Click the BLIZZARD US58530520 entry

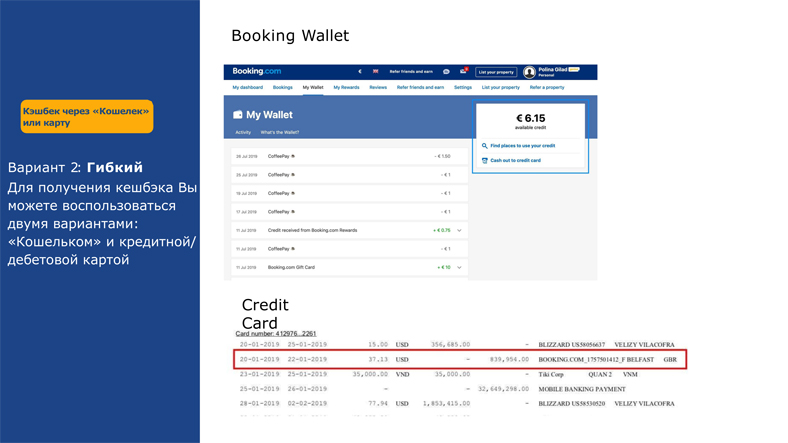coord(571,404)
